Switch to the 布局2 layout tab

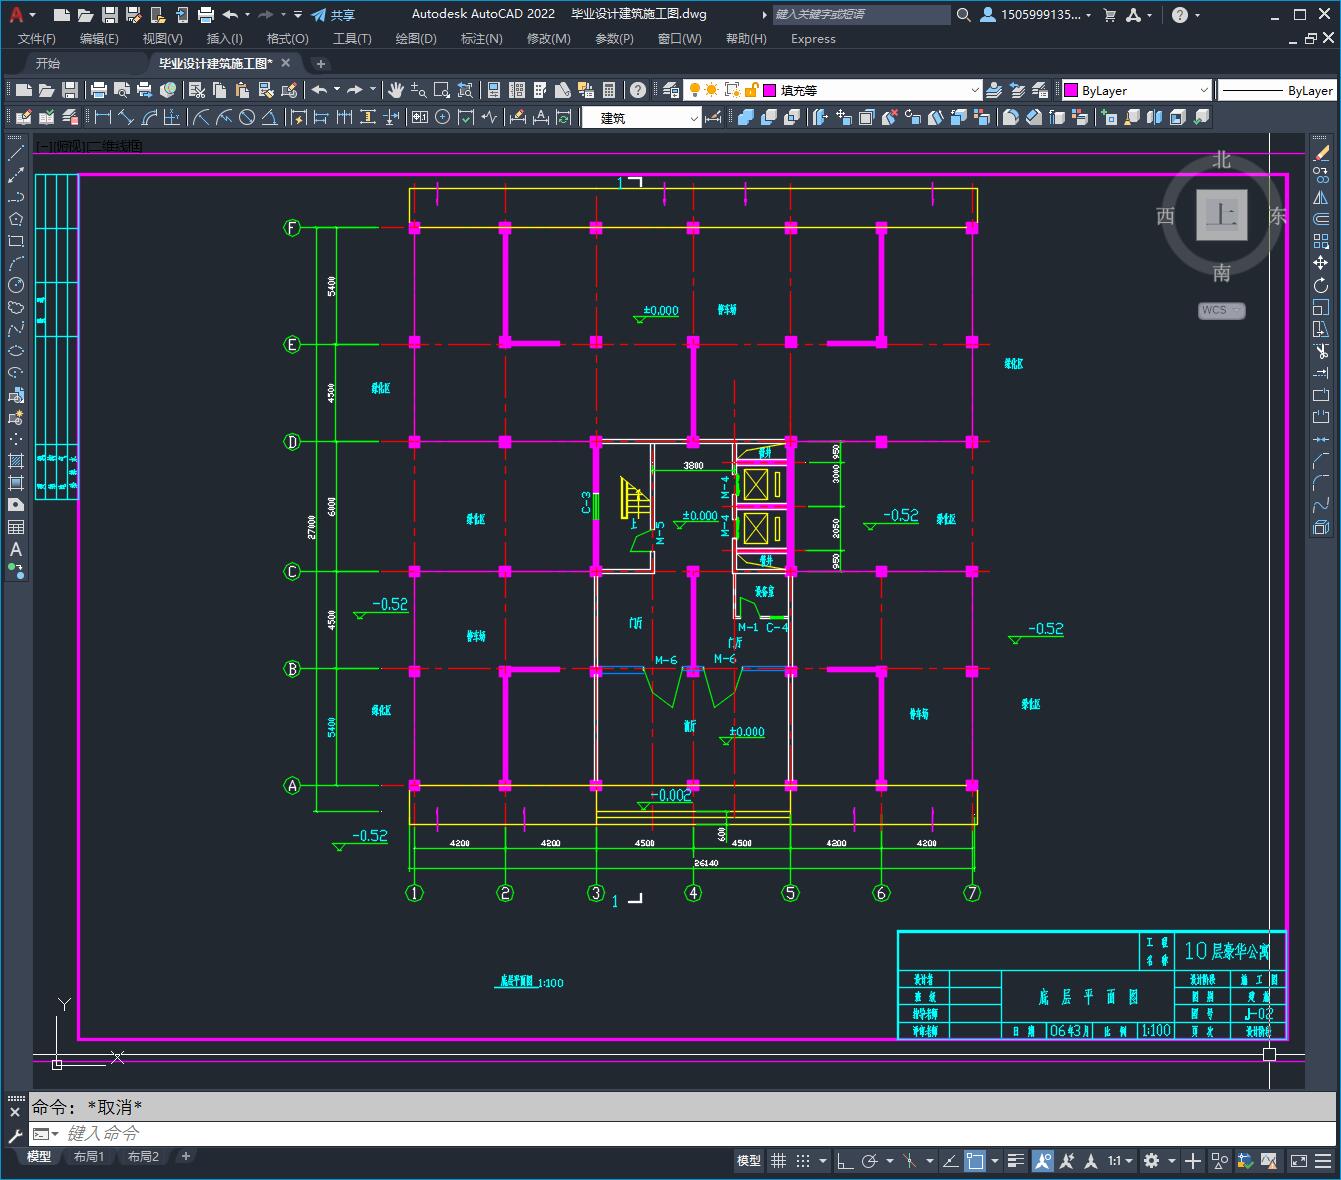[x=144, y=1156]
